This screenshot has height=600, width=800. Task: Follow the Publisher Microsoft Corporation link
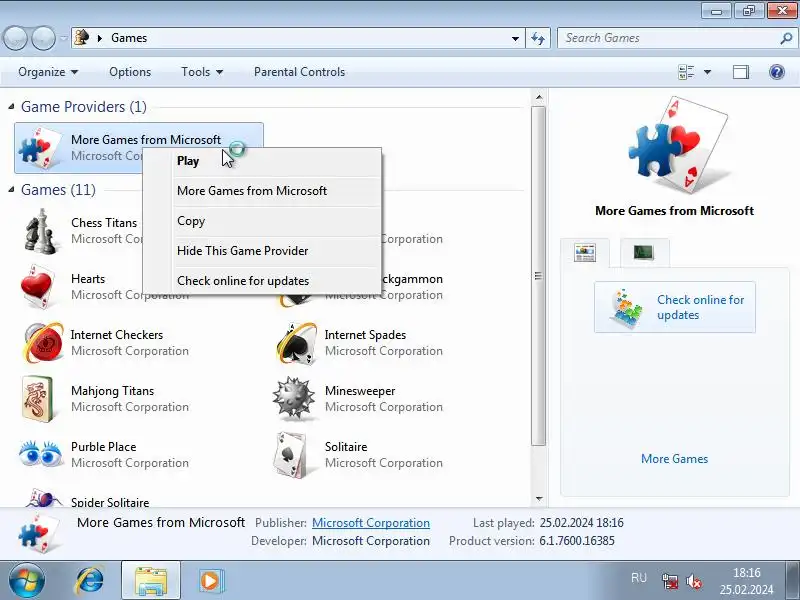tap(371, 523)
